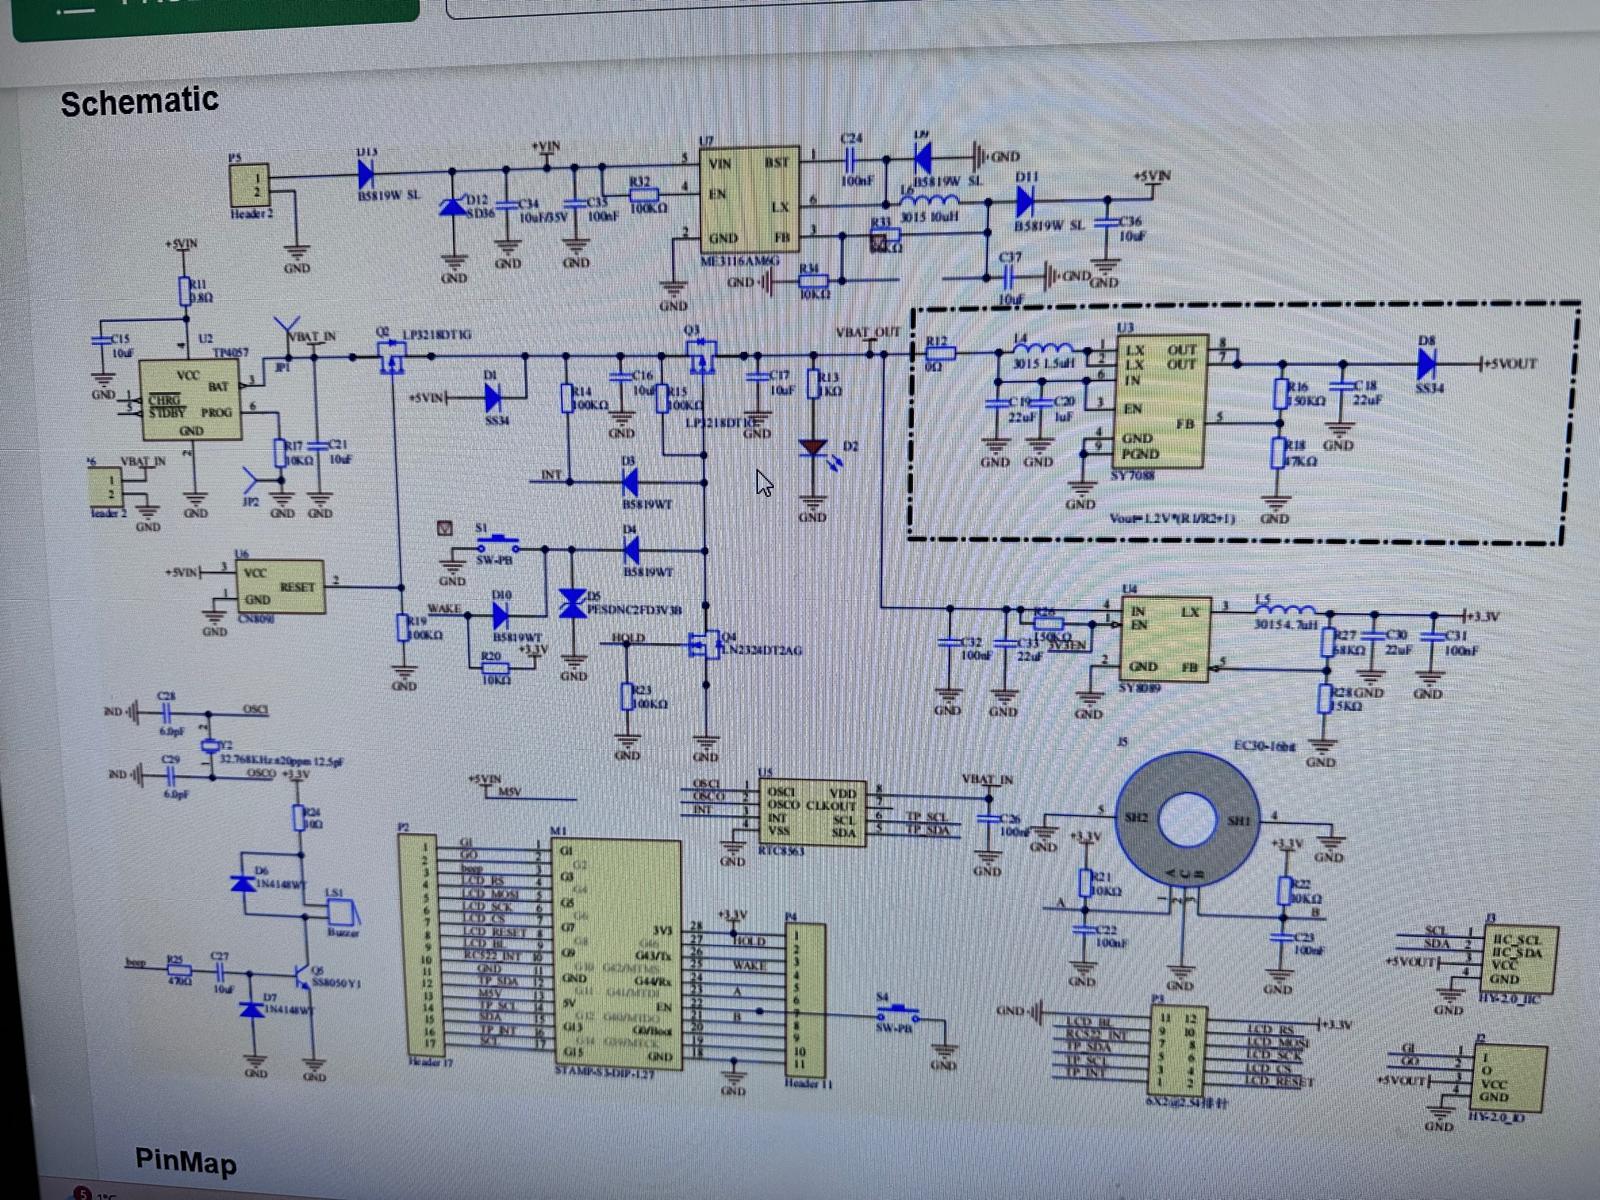Click the red D2 LED symbol

(815, 448)
